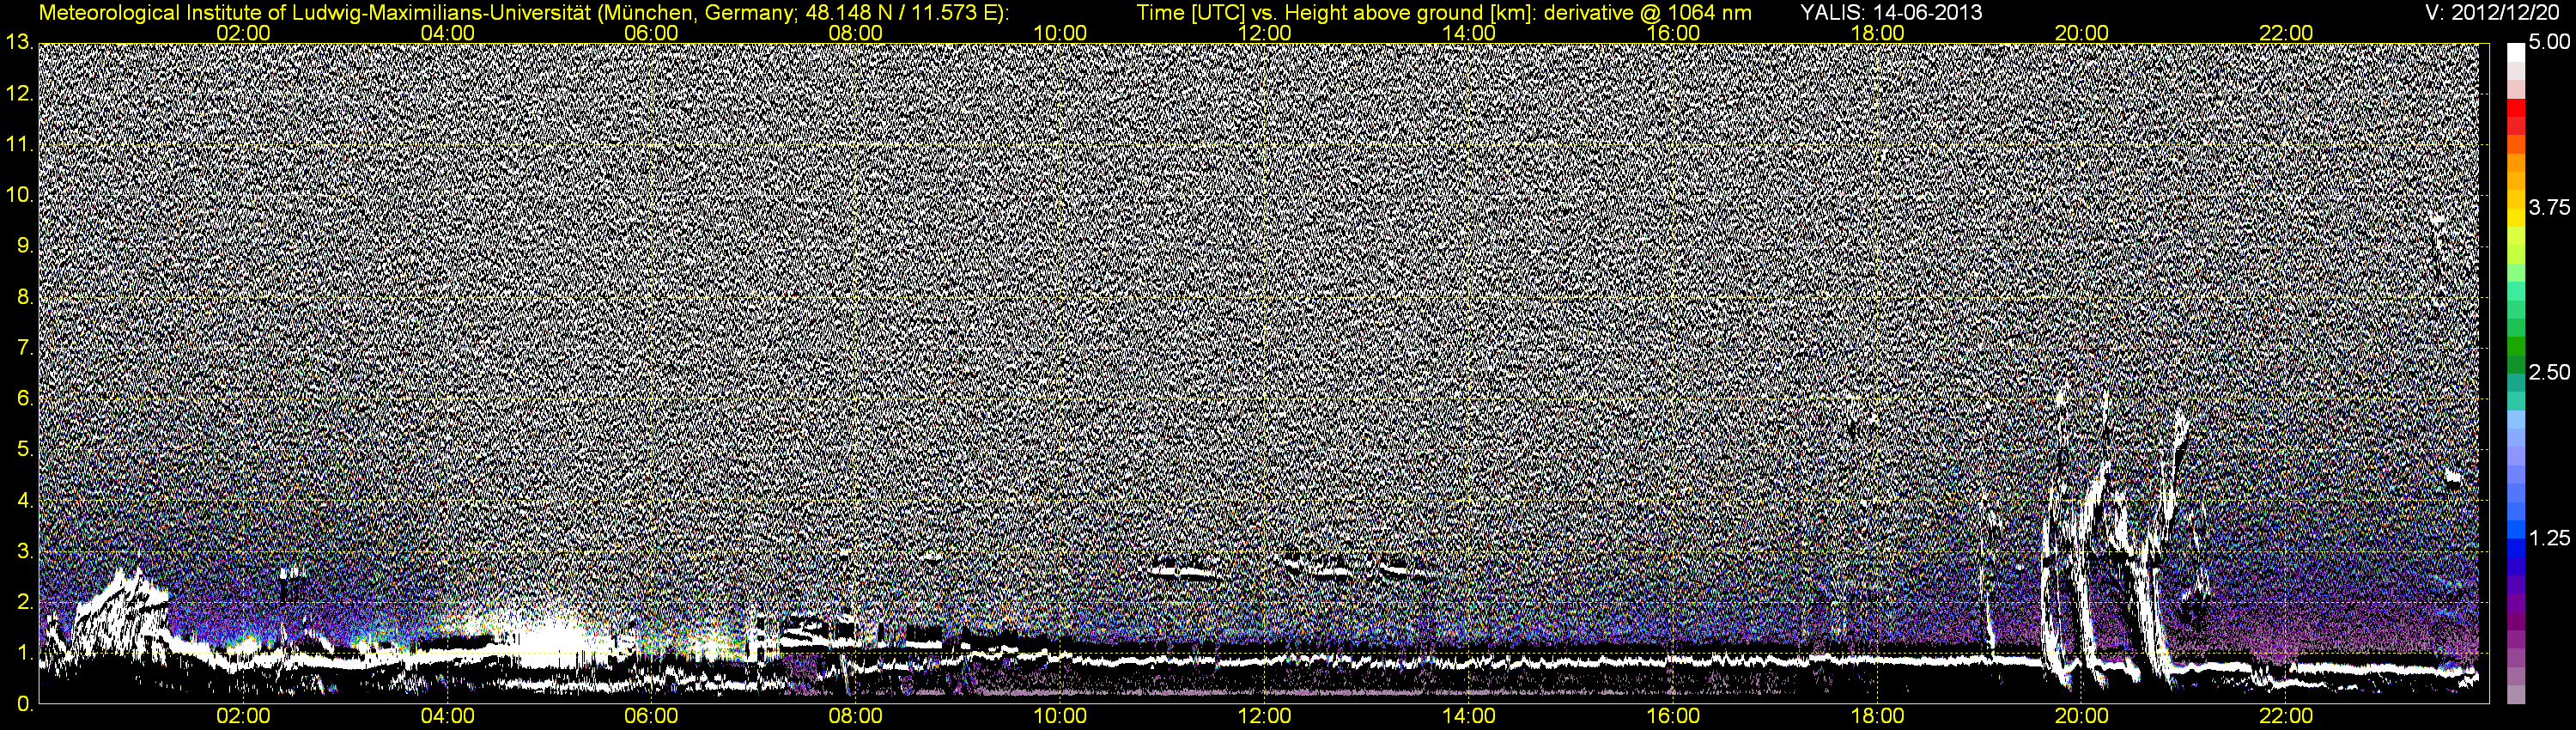Image resolution: width=2576 pixels, height=730 pixels.
Task: Click the 14:00 label on lower time axis
Action: point(1469,717)
